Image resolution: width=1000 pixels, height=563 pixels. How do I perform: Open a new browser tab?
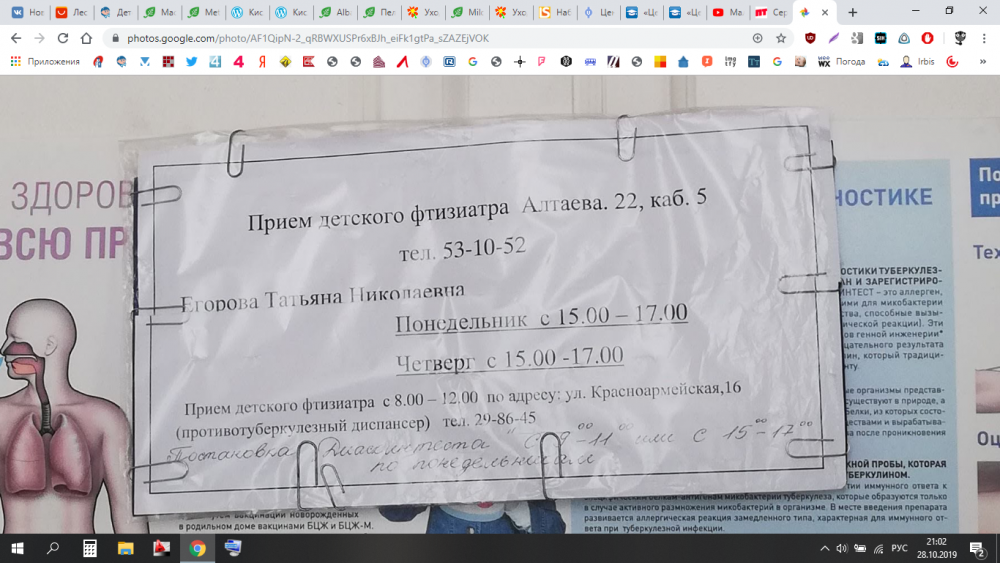click(x=852, y=12)
